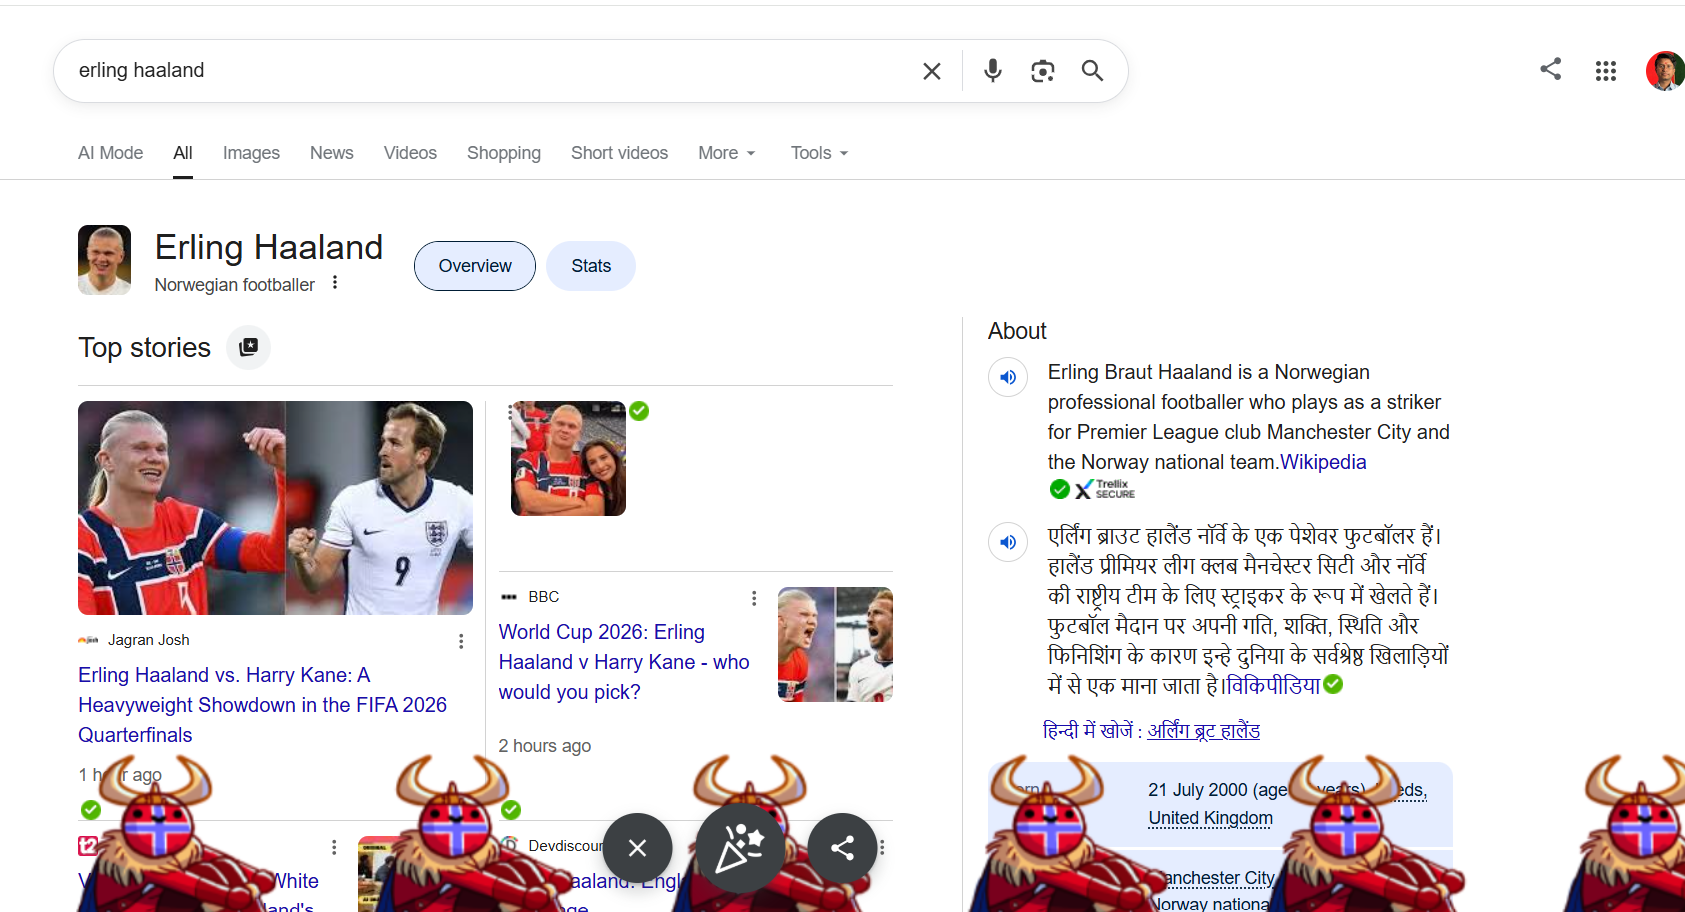Click the round party popper button
Viewport: 1685px width, 912px height.
click(x=740, y=848)
